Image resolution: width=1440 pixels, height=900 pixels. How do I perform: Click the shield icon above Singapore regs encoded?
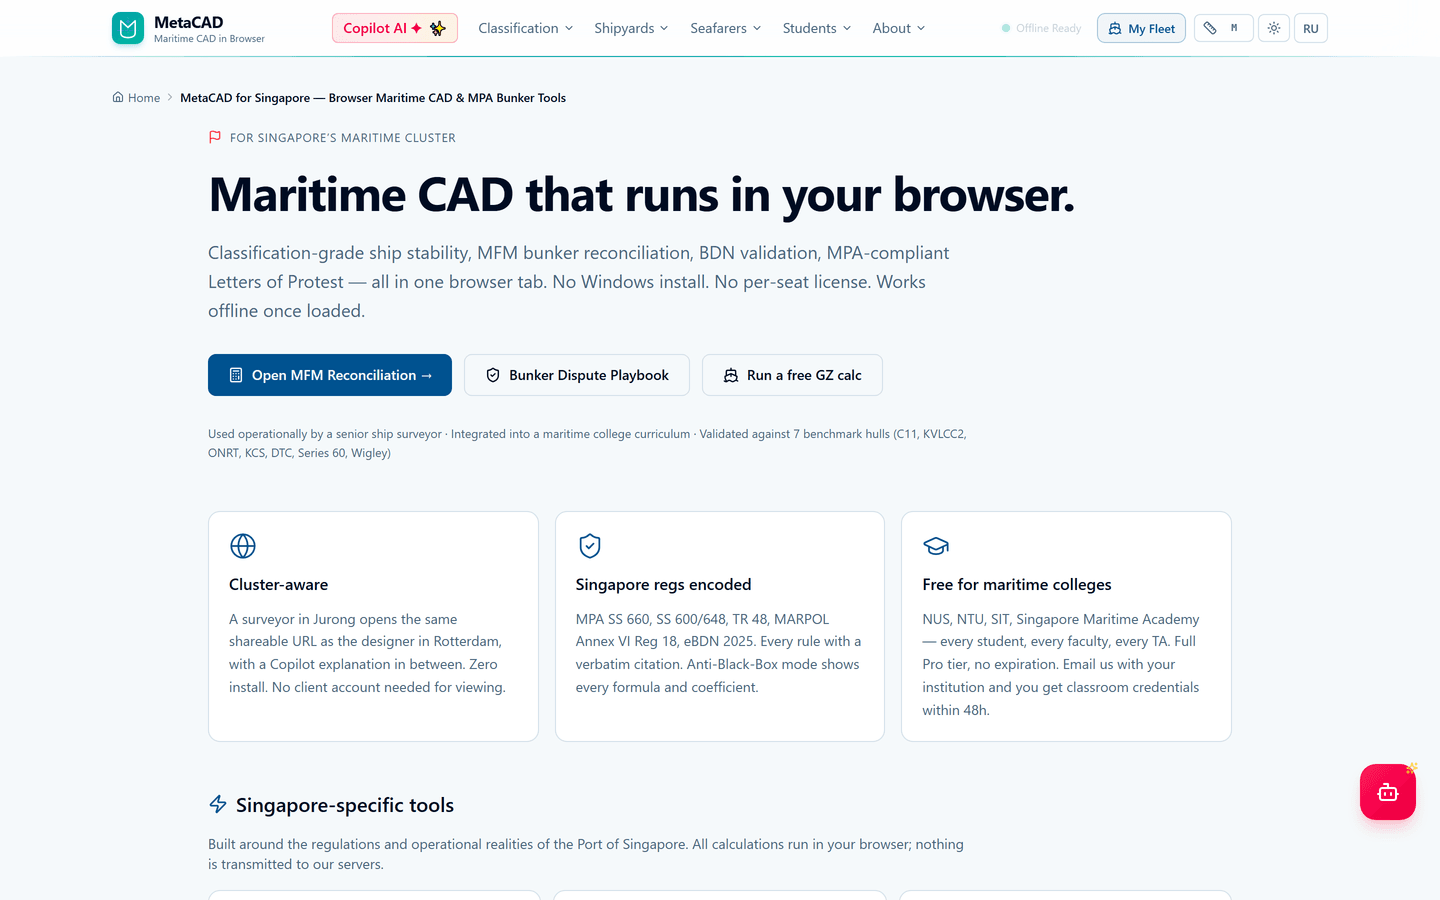(x=590, y=546)
